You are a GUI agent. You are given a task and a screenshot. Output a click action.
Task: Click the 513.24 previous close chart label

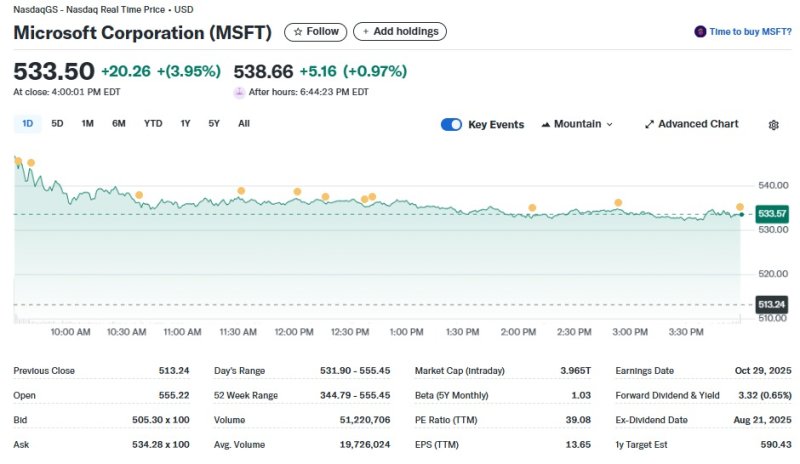(771, 305)
